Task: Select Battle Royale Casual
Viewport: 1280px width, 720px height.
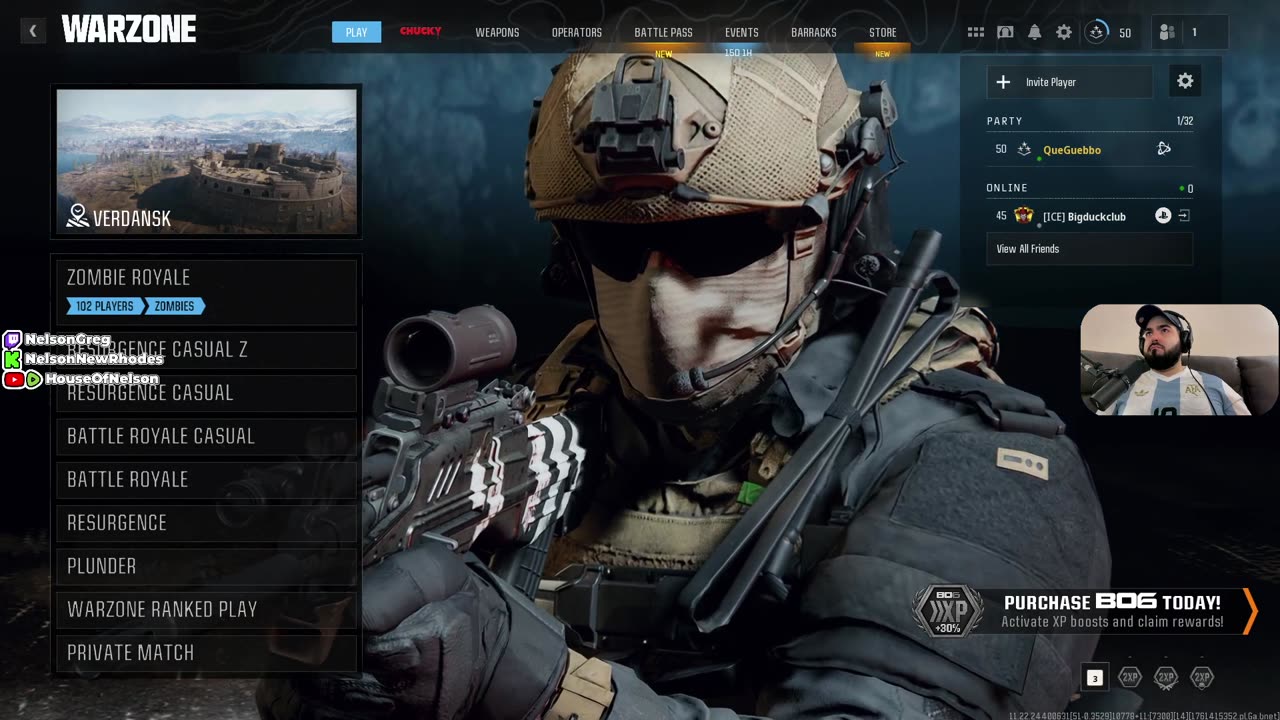Action: [x=206, y=436]
